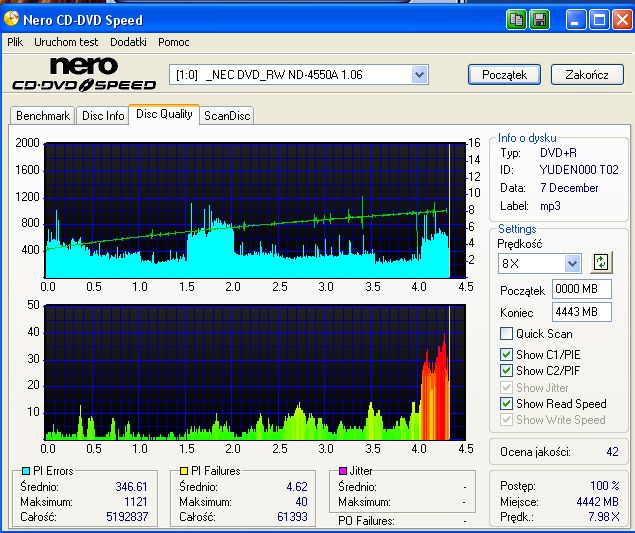Toggle the Quick Scan checkbox
This screenshot has width=635, height=533.
(x=506, y=334)
